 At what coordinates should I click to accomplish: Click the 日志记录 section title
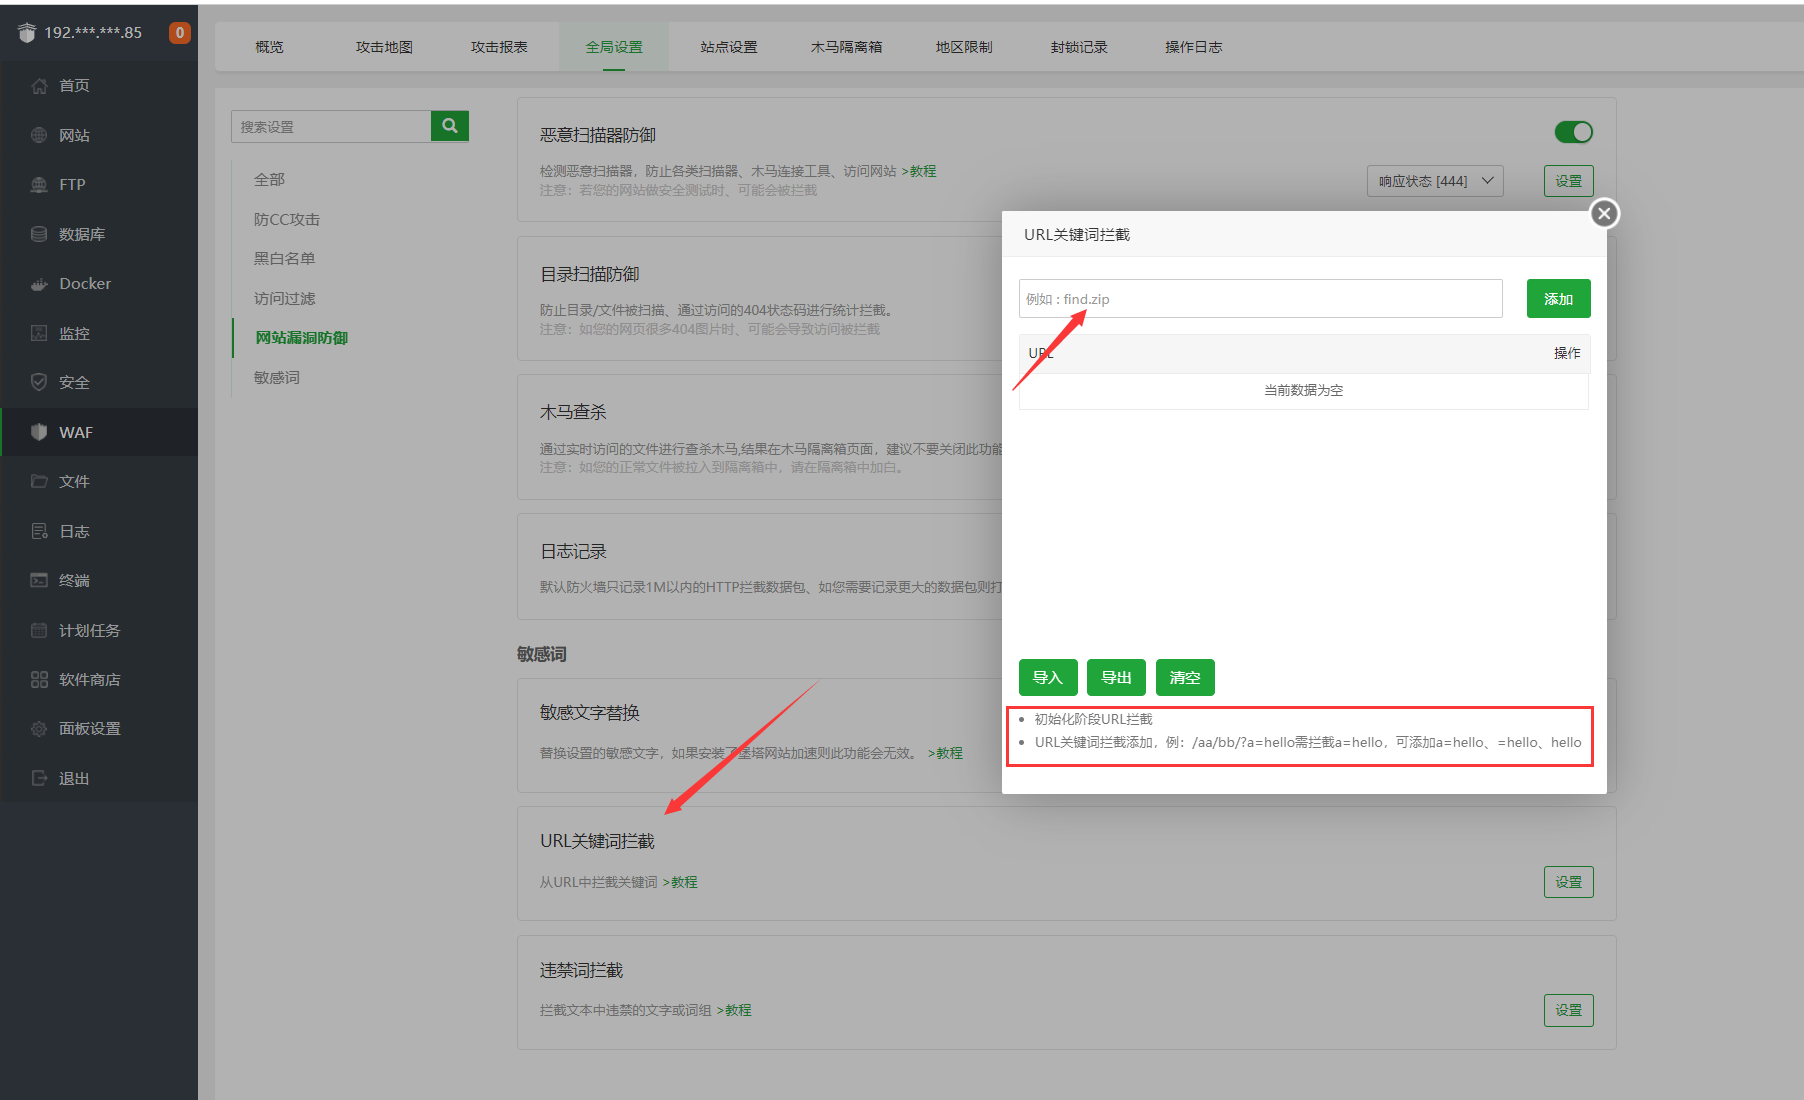[573, 551]
